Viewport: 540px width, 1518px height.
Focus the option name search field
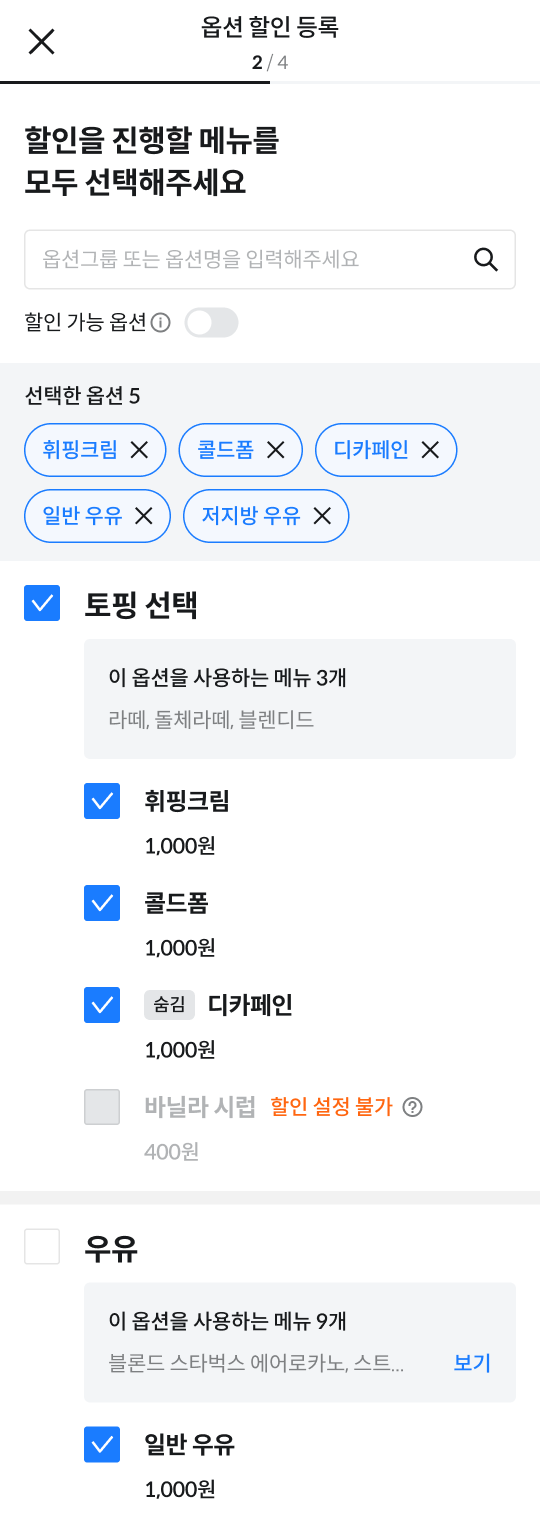tap(270, 260)
